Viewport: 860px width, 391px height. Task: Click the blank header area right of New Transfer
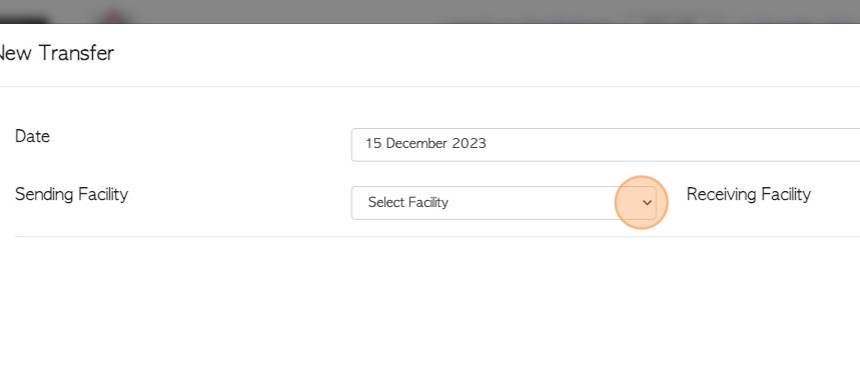click(x=488, y=54)
